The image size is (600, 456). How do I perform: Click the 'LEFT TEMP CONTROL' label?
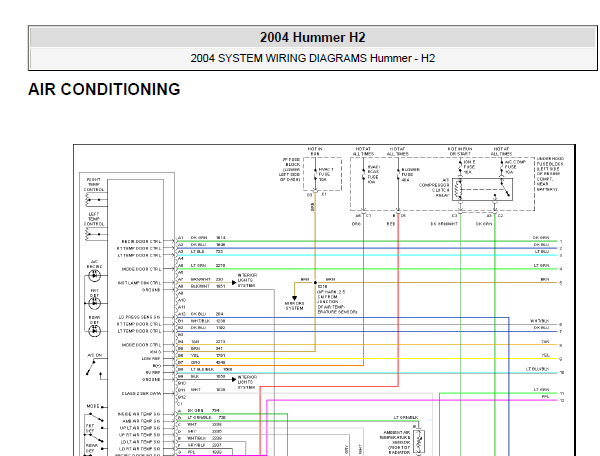(x=94, y=219)
